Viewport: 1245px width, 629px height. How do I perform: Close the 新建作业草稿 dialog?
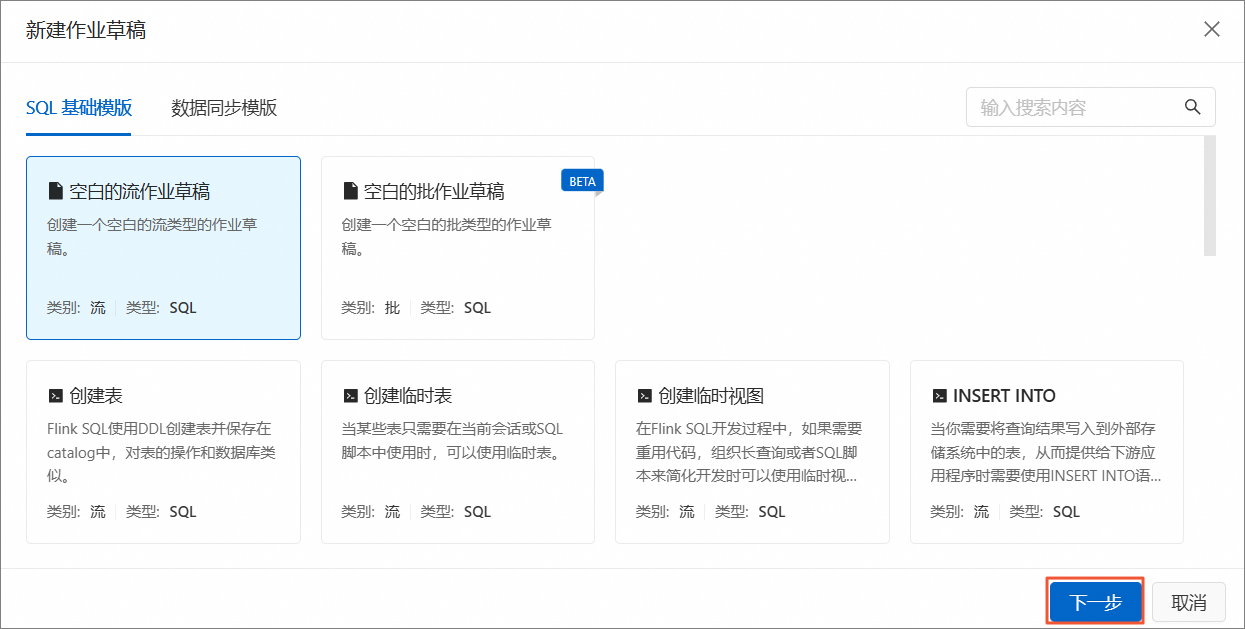click(1212, 29)
